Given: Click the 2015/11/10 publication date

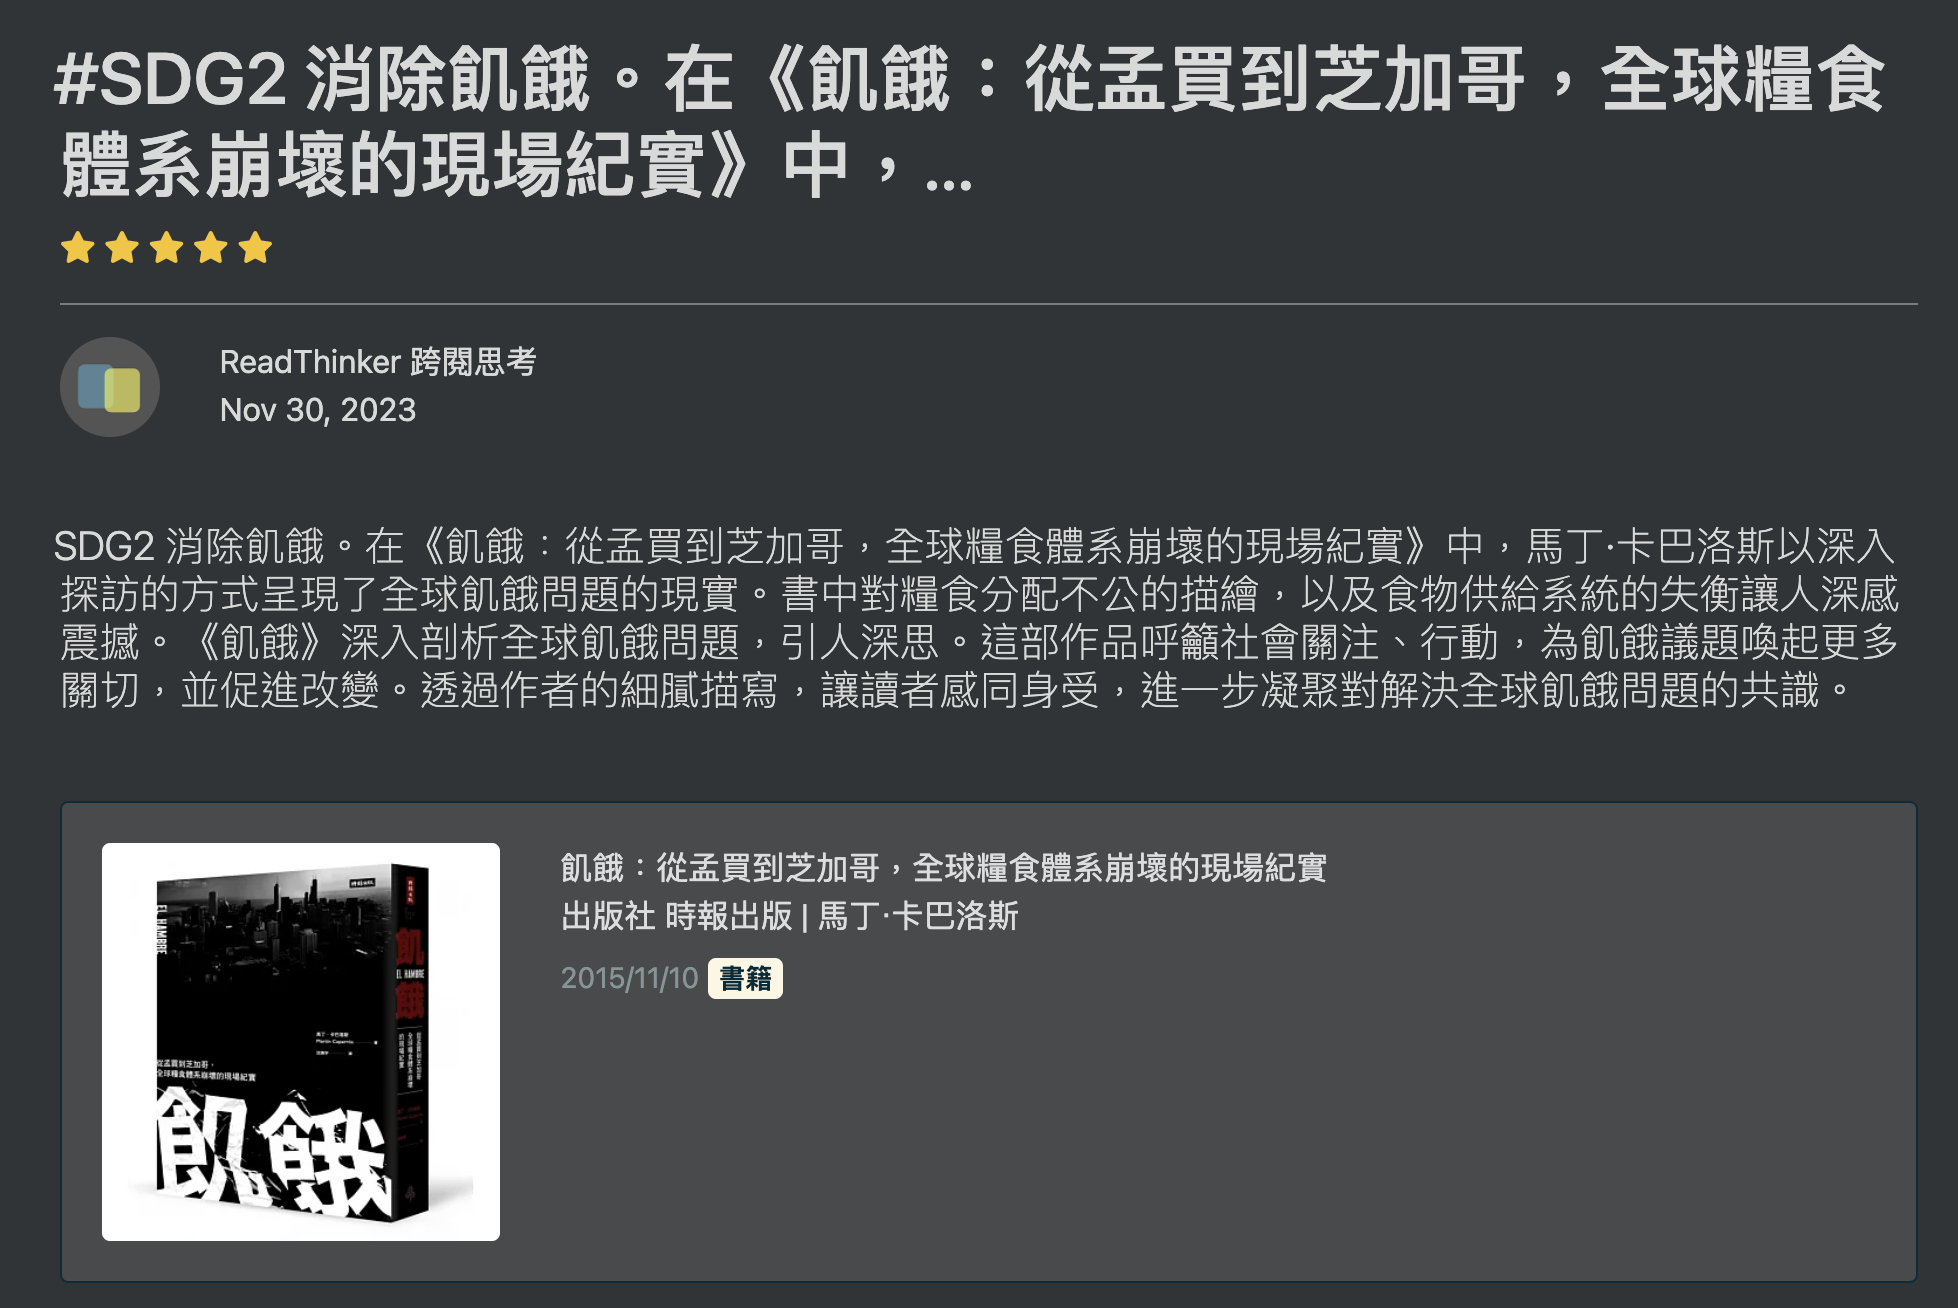Looking at the screenshot, I should (629, 978).
